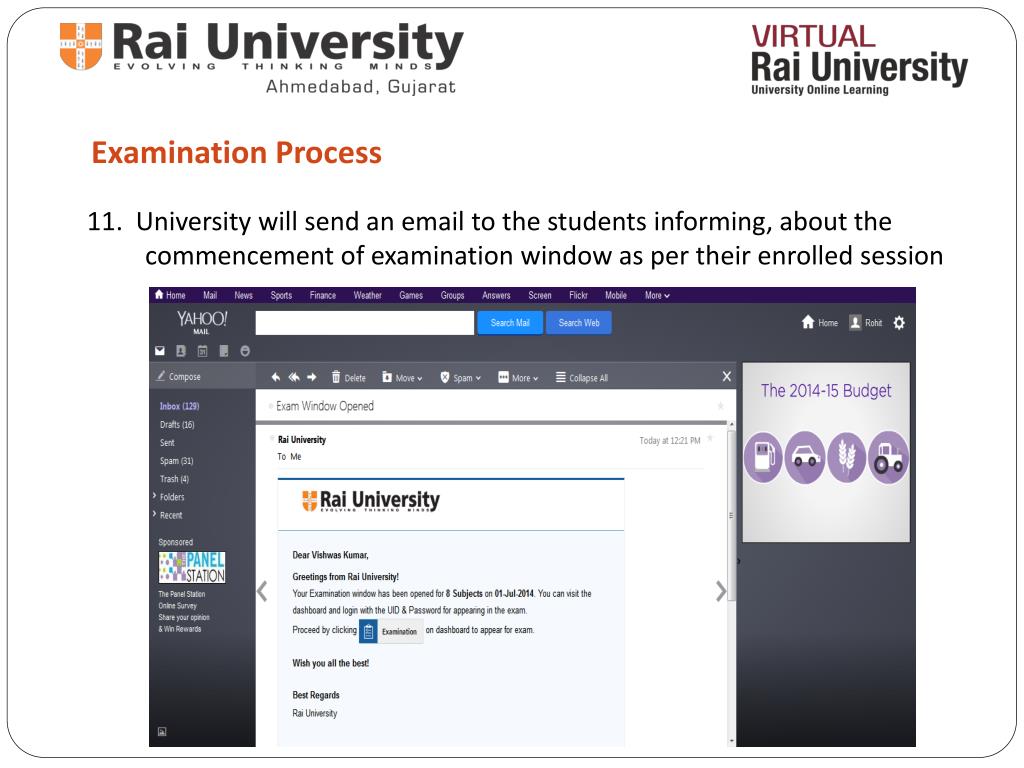This screenshot has width=1024, height=768.
Task: Go to previous email with left chevron
Action: pyautogui.click(x=263, y=591)
